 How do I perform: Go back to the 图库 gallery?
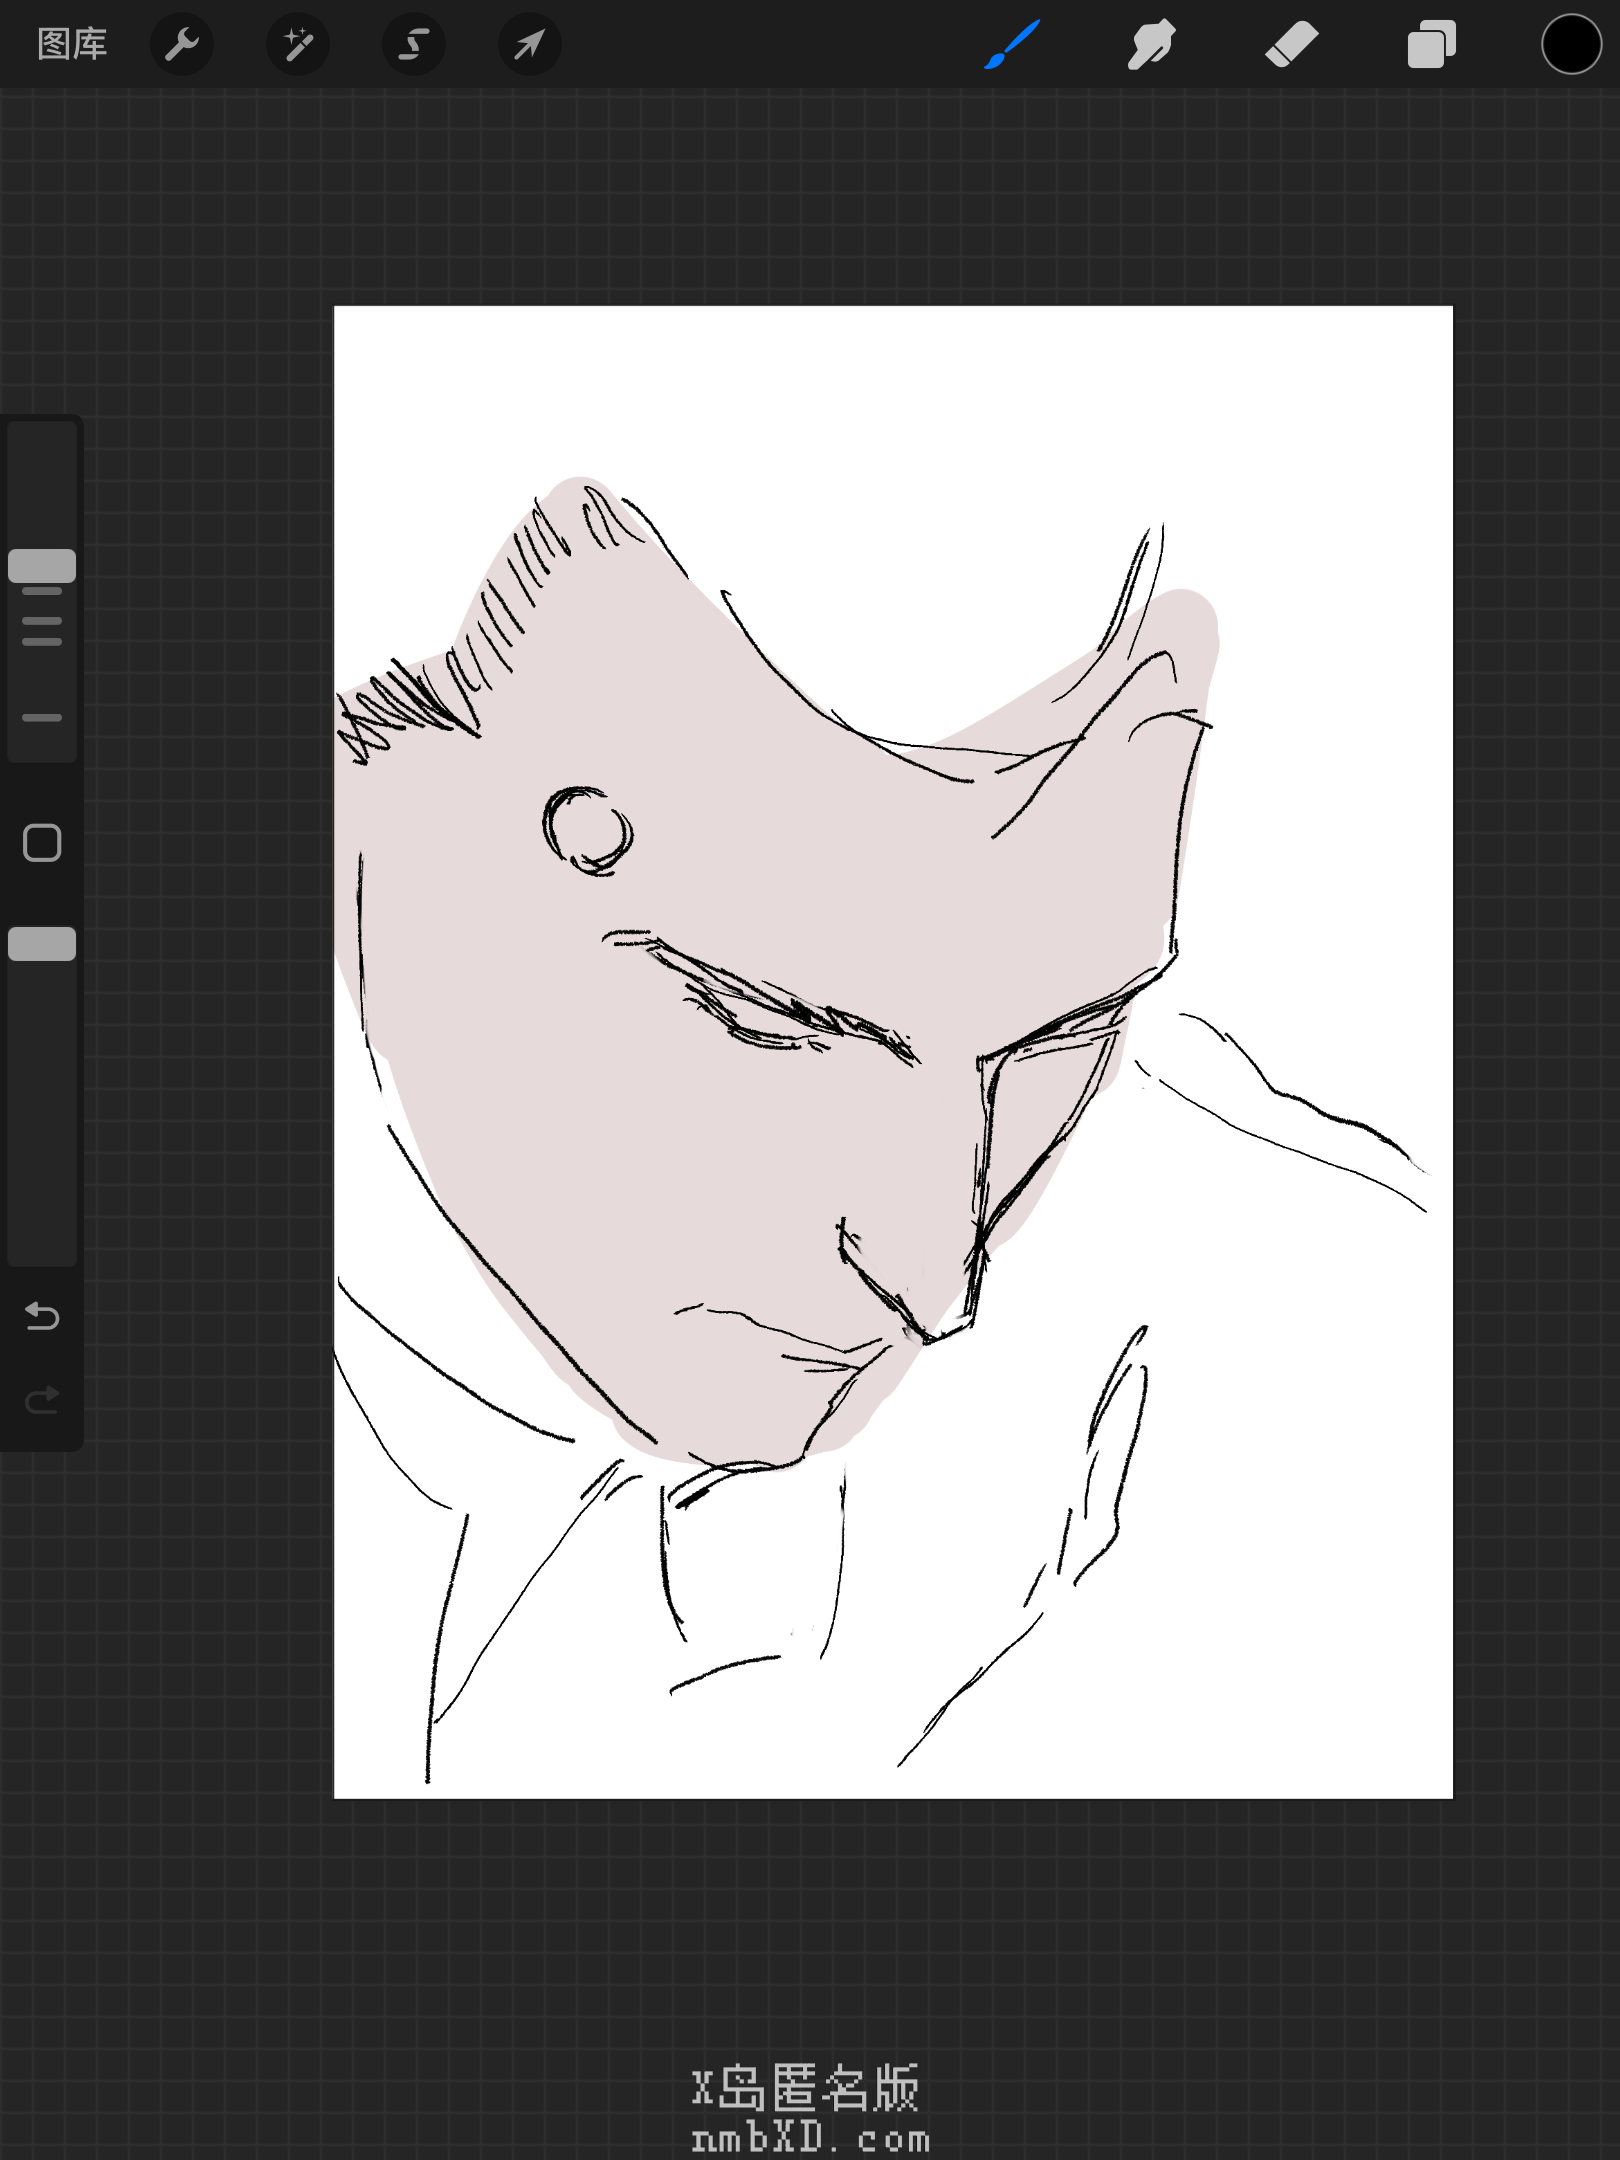tap(72, 45)
